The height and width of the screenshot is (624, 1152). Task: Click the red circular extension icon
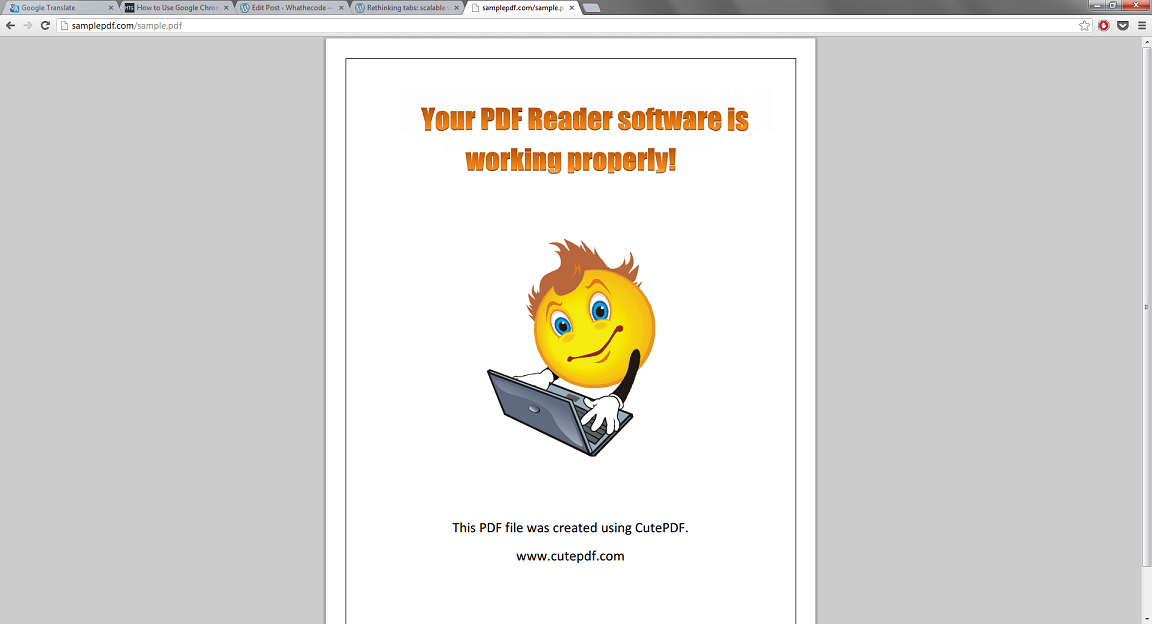(x=1104, y=25)
